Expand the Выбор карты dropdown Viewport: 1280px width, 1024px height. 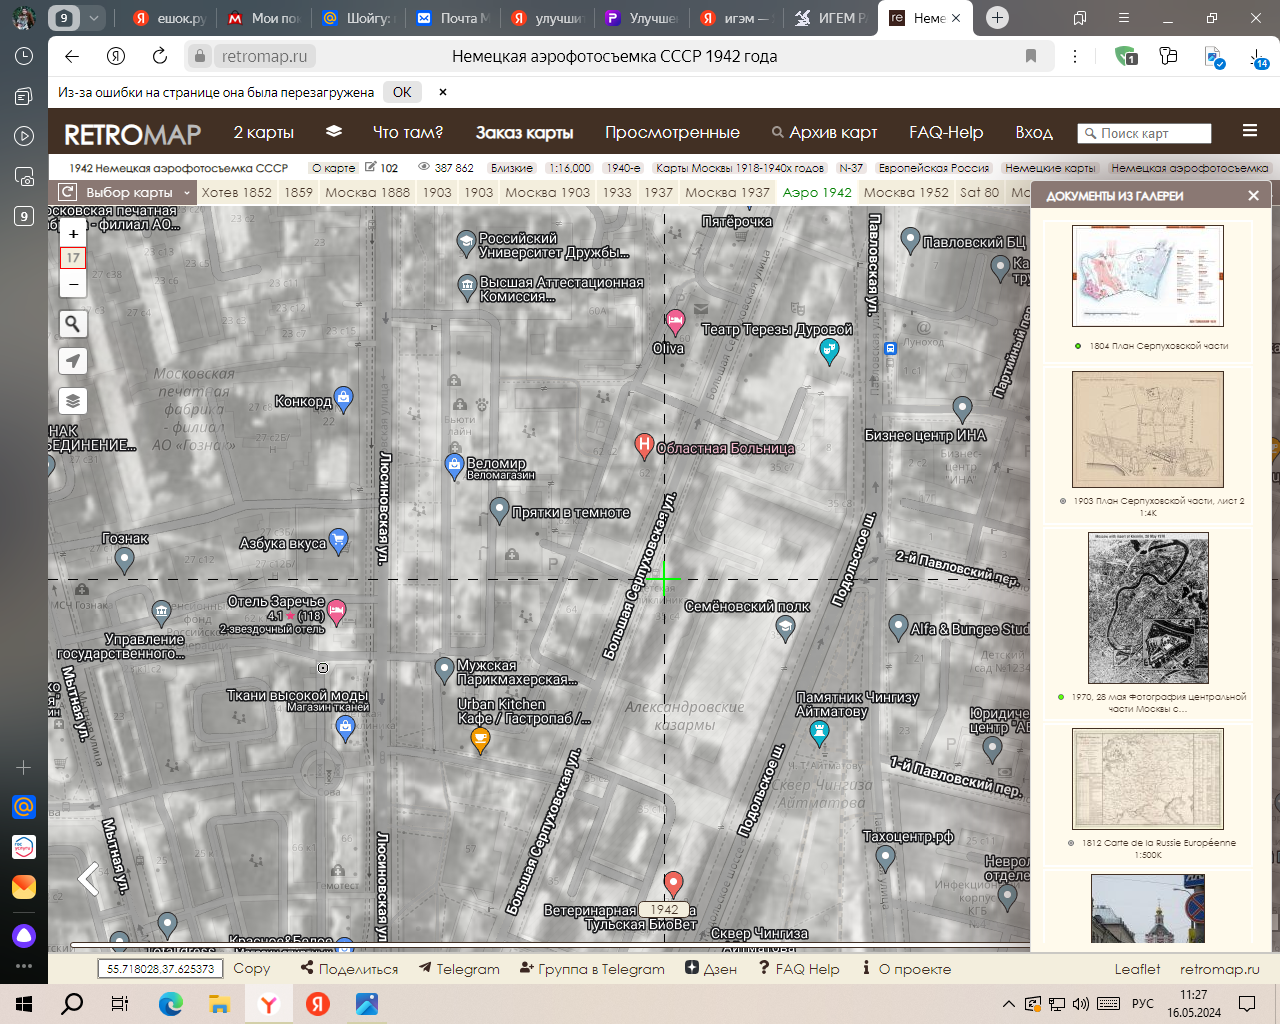185,192
